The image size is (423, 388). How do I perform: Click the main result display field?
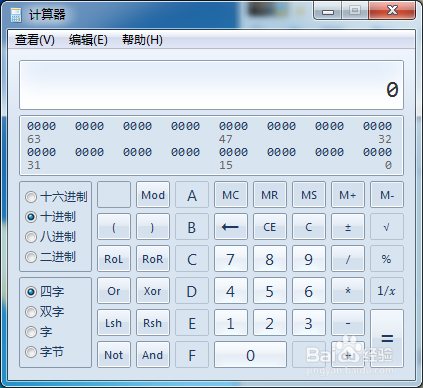click(x=211, y=85)
